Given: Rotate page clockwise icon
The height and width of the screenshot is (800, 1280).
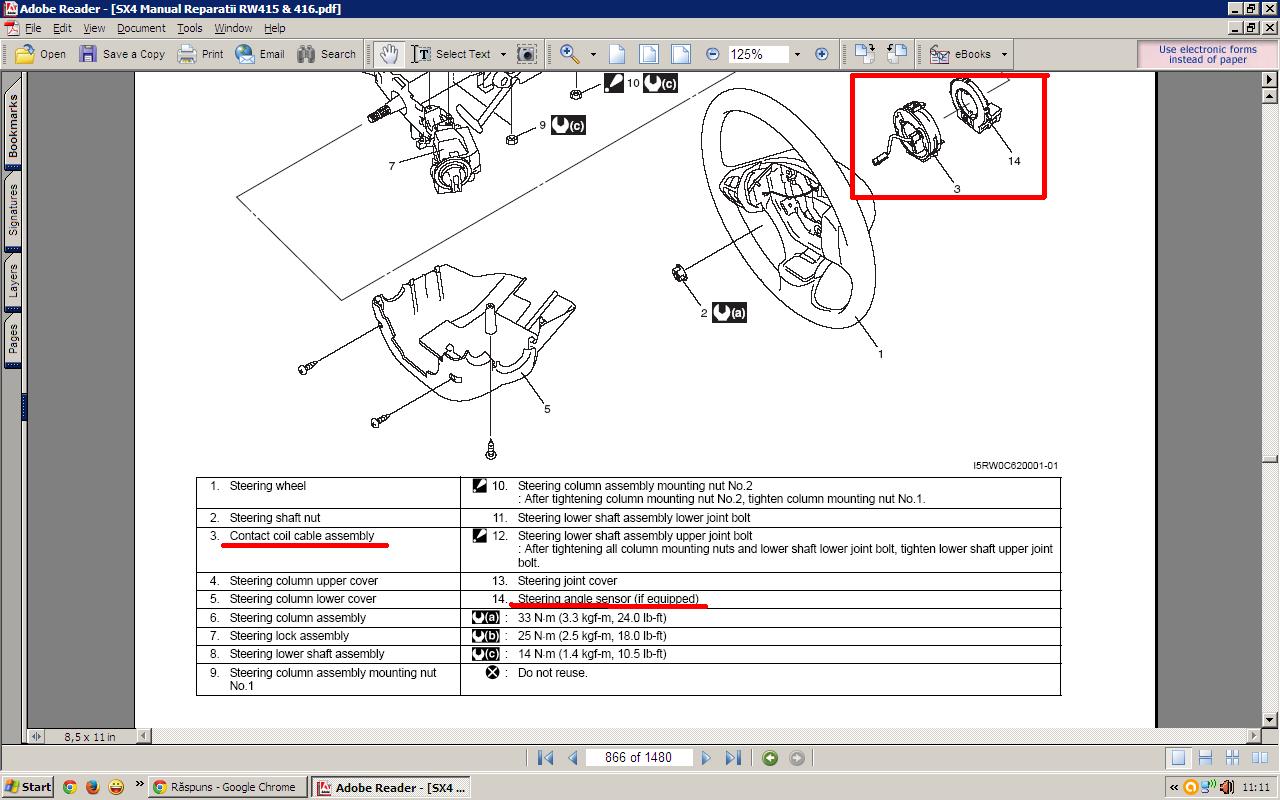Looking at the screenshot, I should [x=865, y=54].
